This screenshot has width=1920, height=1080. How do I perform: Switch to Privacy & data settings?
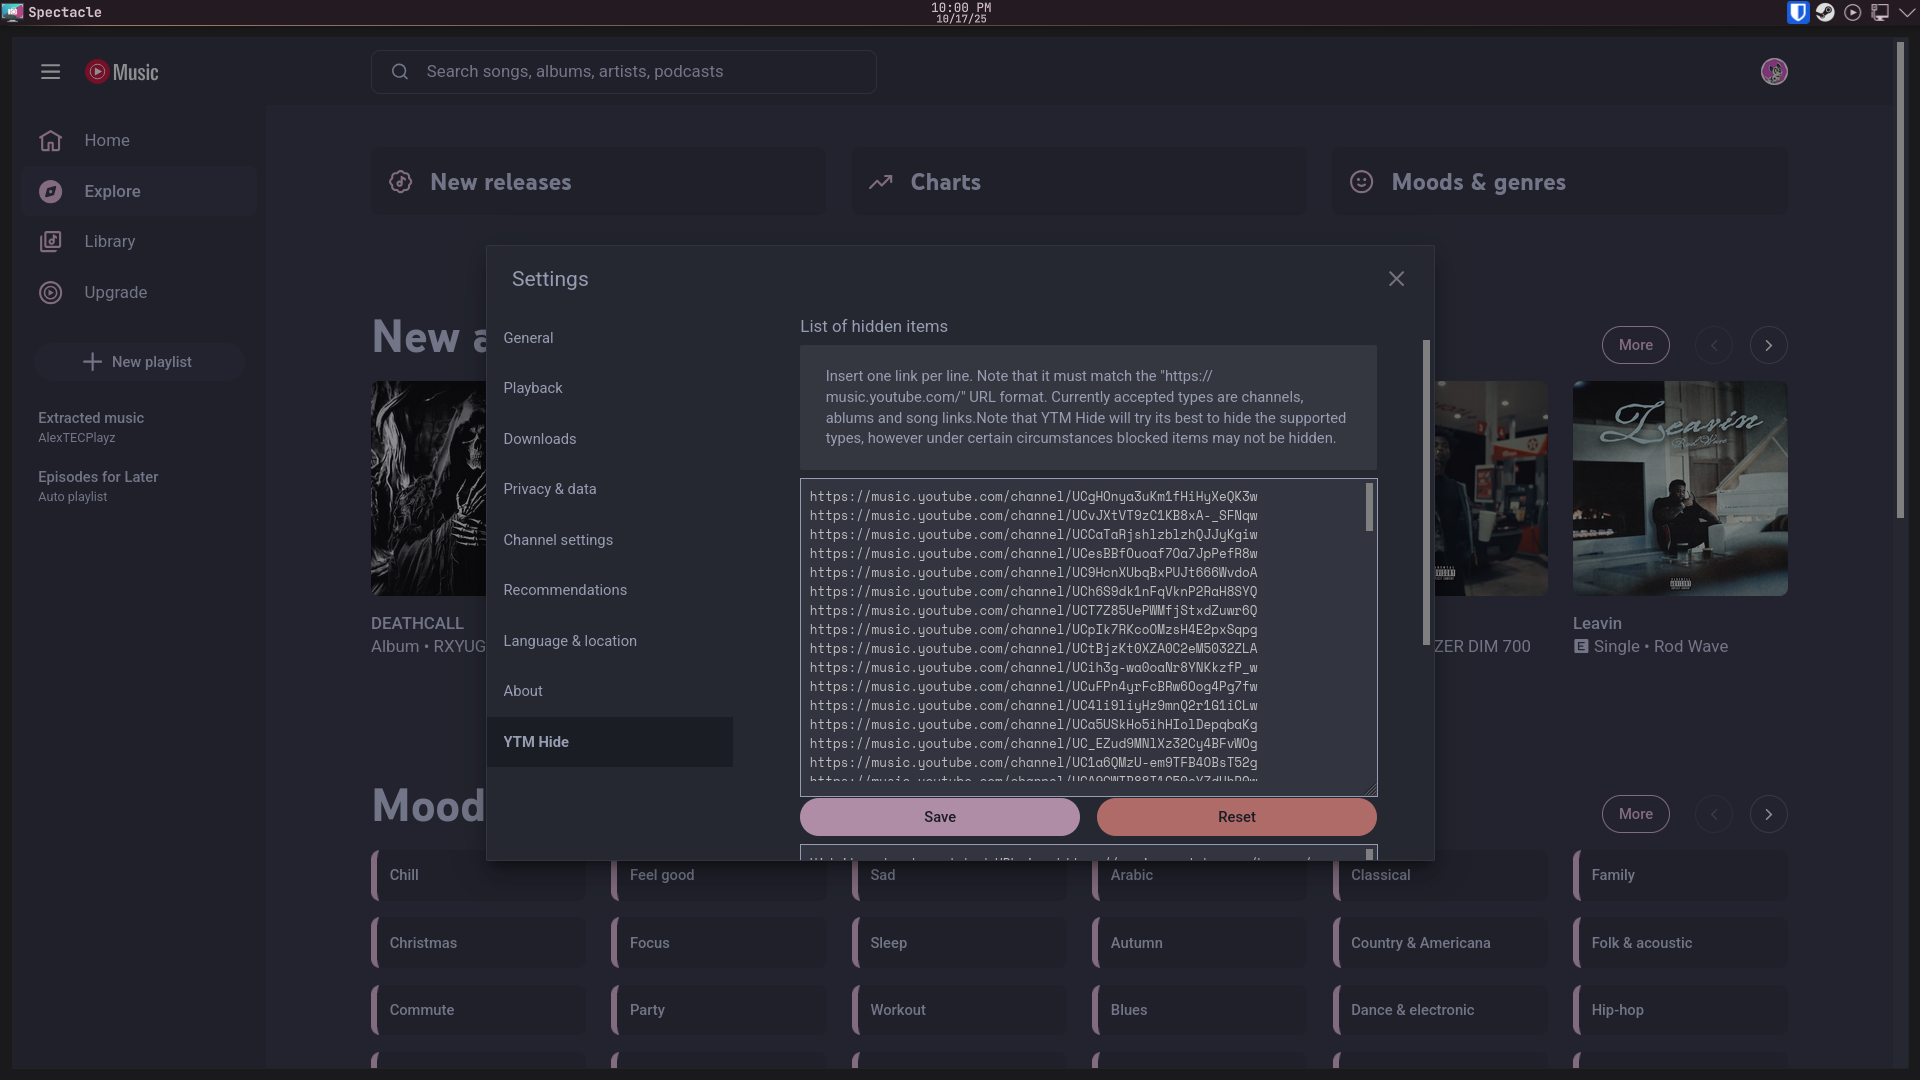coord(550,489)
